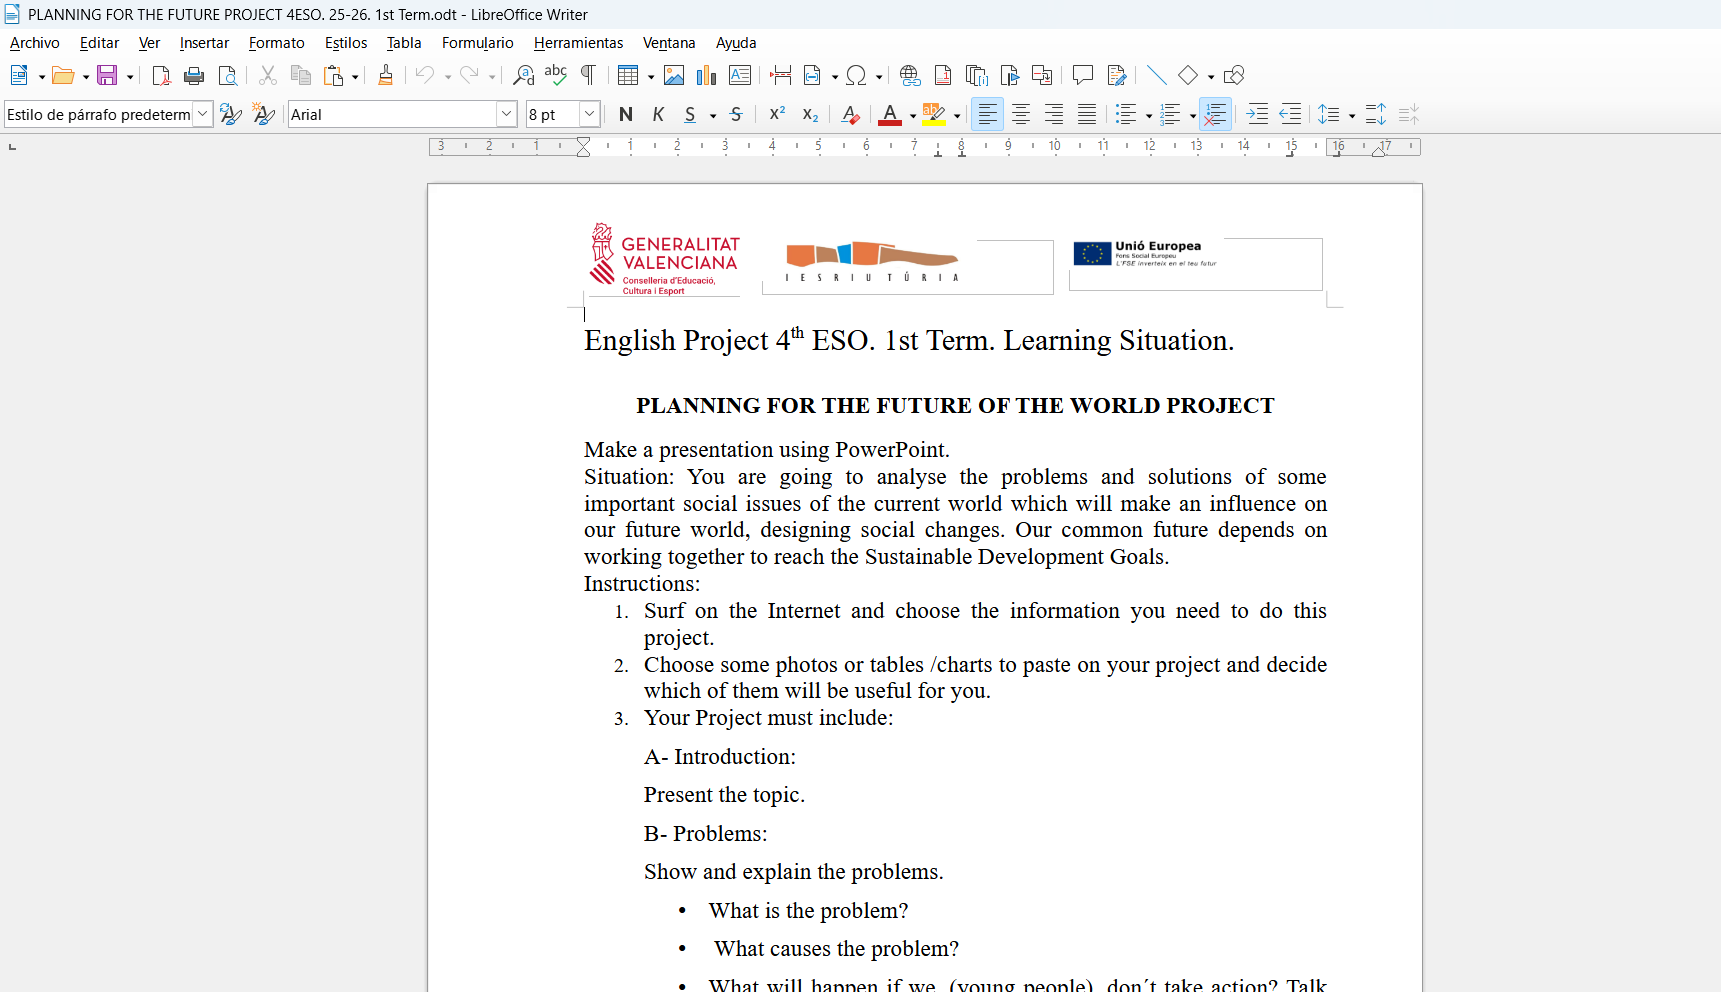Click the Center alignment button
Screen dimensions: 1721x992
click(x=1021, y=115)
